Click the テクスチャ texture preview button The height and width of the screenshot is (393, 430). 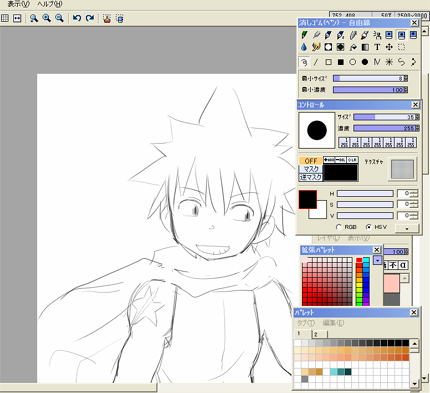402,169
